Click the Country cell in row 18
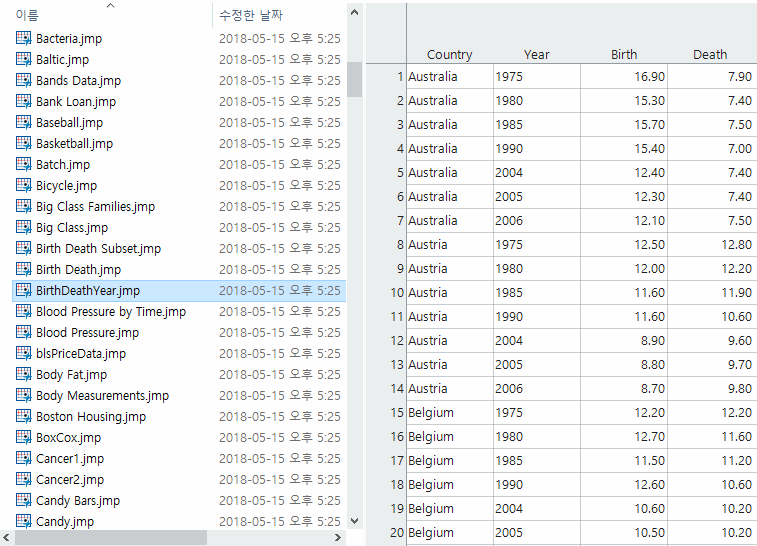Screen dimensions: 757x546 point(450,484)
